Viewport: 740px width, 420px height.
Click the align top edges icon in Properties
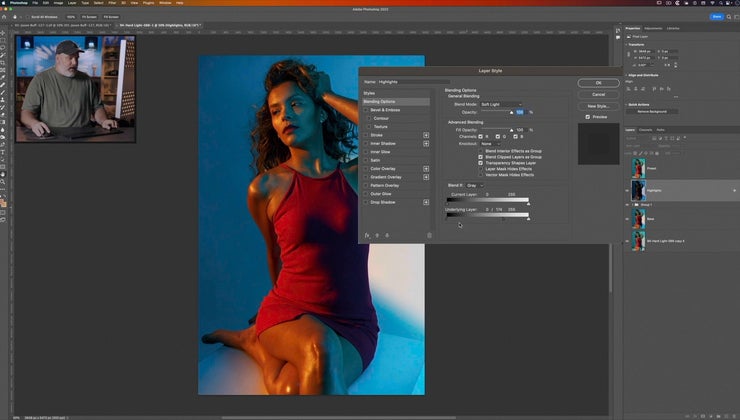click(x=655, y=89)
